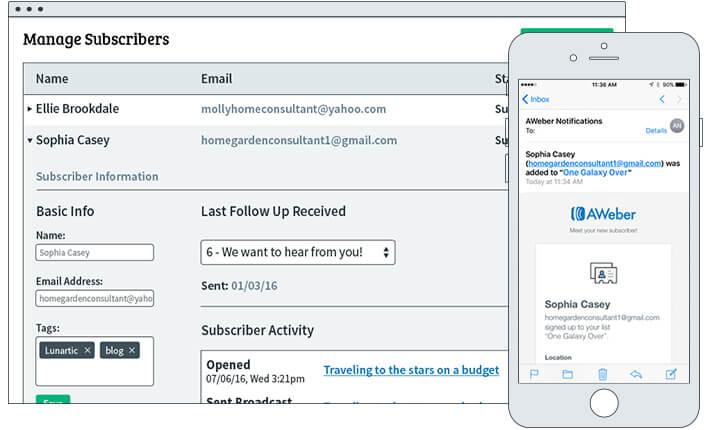Open the Last Follow Up Received dropdown
Image resolution: width=712 pixels, height=430 pixels.
pos(298,252)
